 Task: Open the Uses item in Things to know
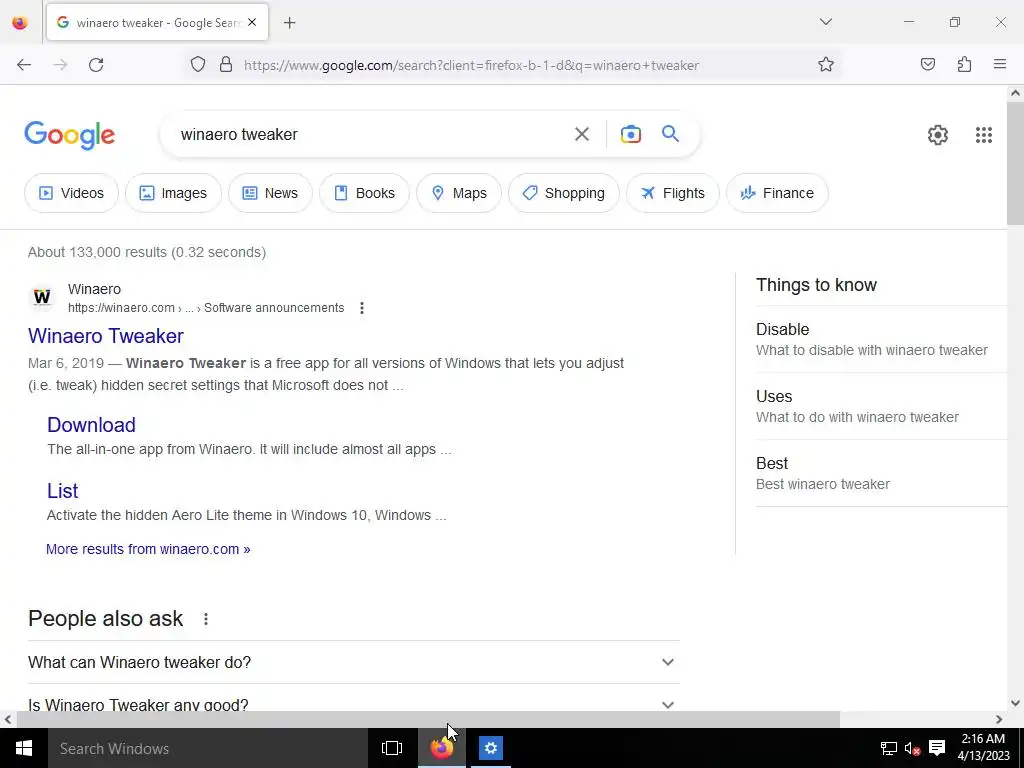click(882, 406)
